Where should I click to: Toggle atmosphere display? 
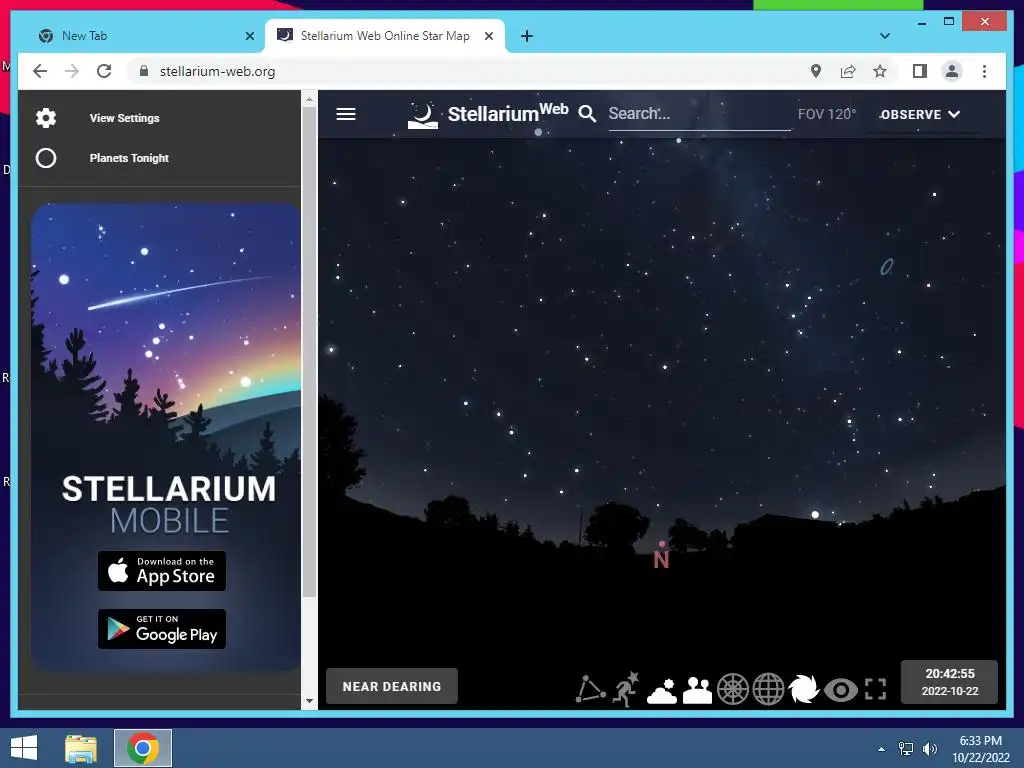(x=662, y=691)
